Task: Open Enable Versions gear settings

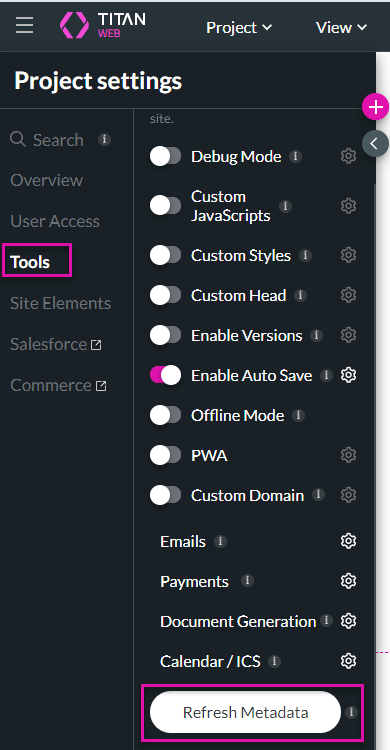Action: point(348,335)
